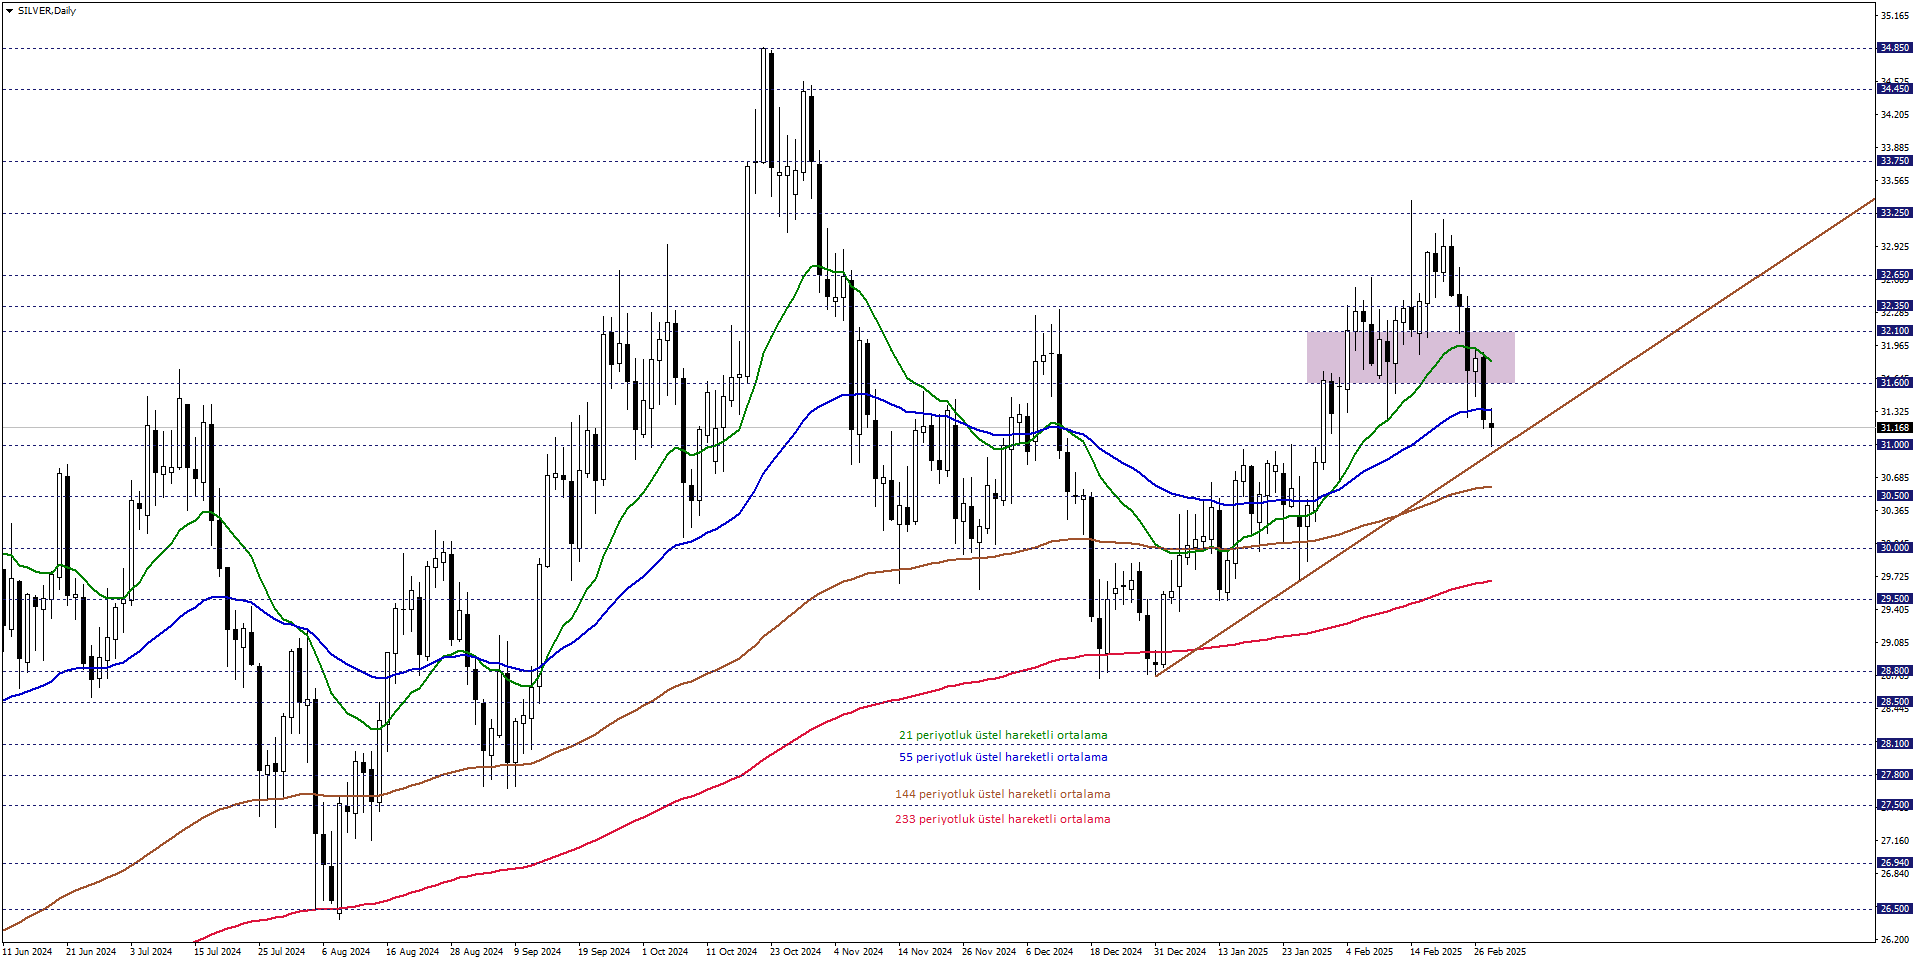Click the 28.100 price level label
Image resolution: width=1916 pixels, height=963 pixels.
(x=1894, y=744)
